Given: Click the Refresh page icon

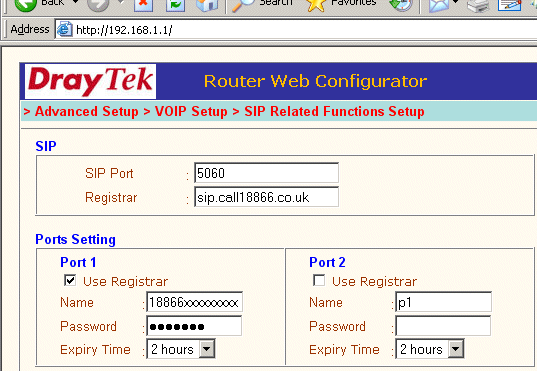Looking at the screenshot, I should click(x=175, y=4).
